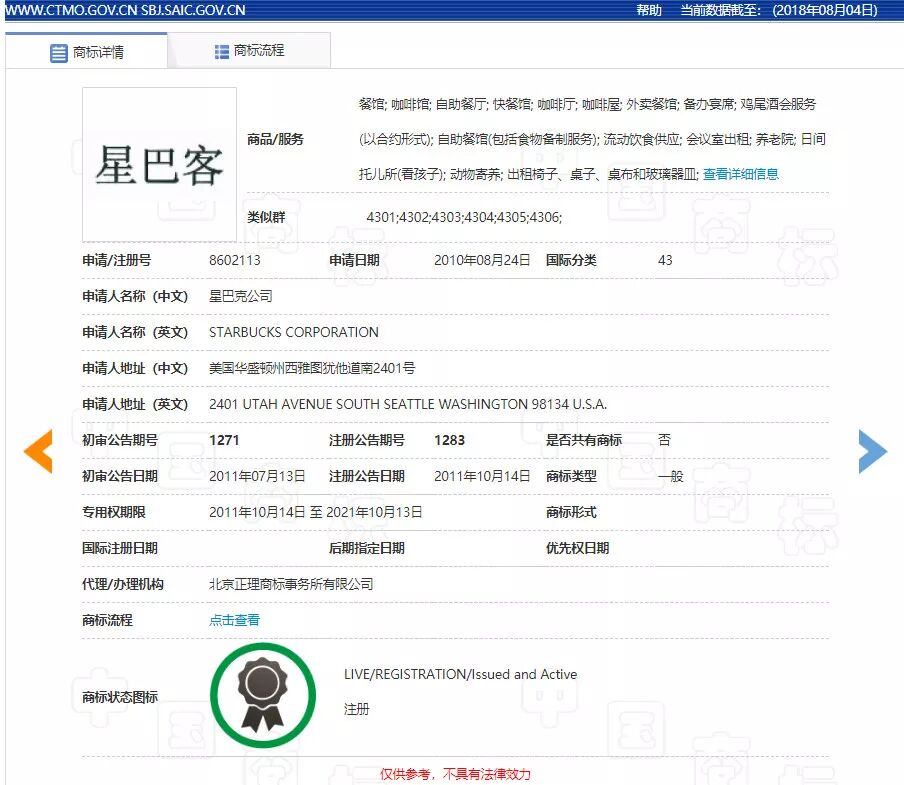Select applicant name 星巴克公司
The width and height of the screenshot is (904, 785).
tap(240, 296)
